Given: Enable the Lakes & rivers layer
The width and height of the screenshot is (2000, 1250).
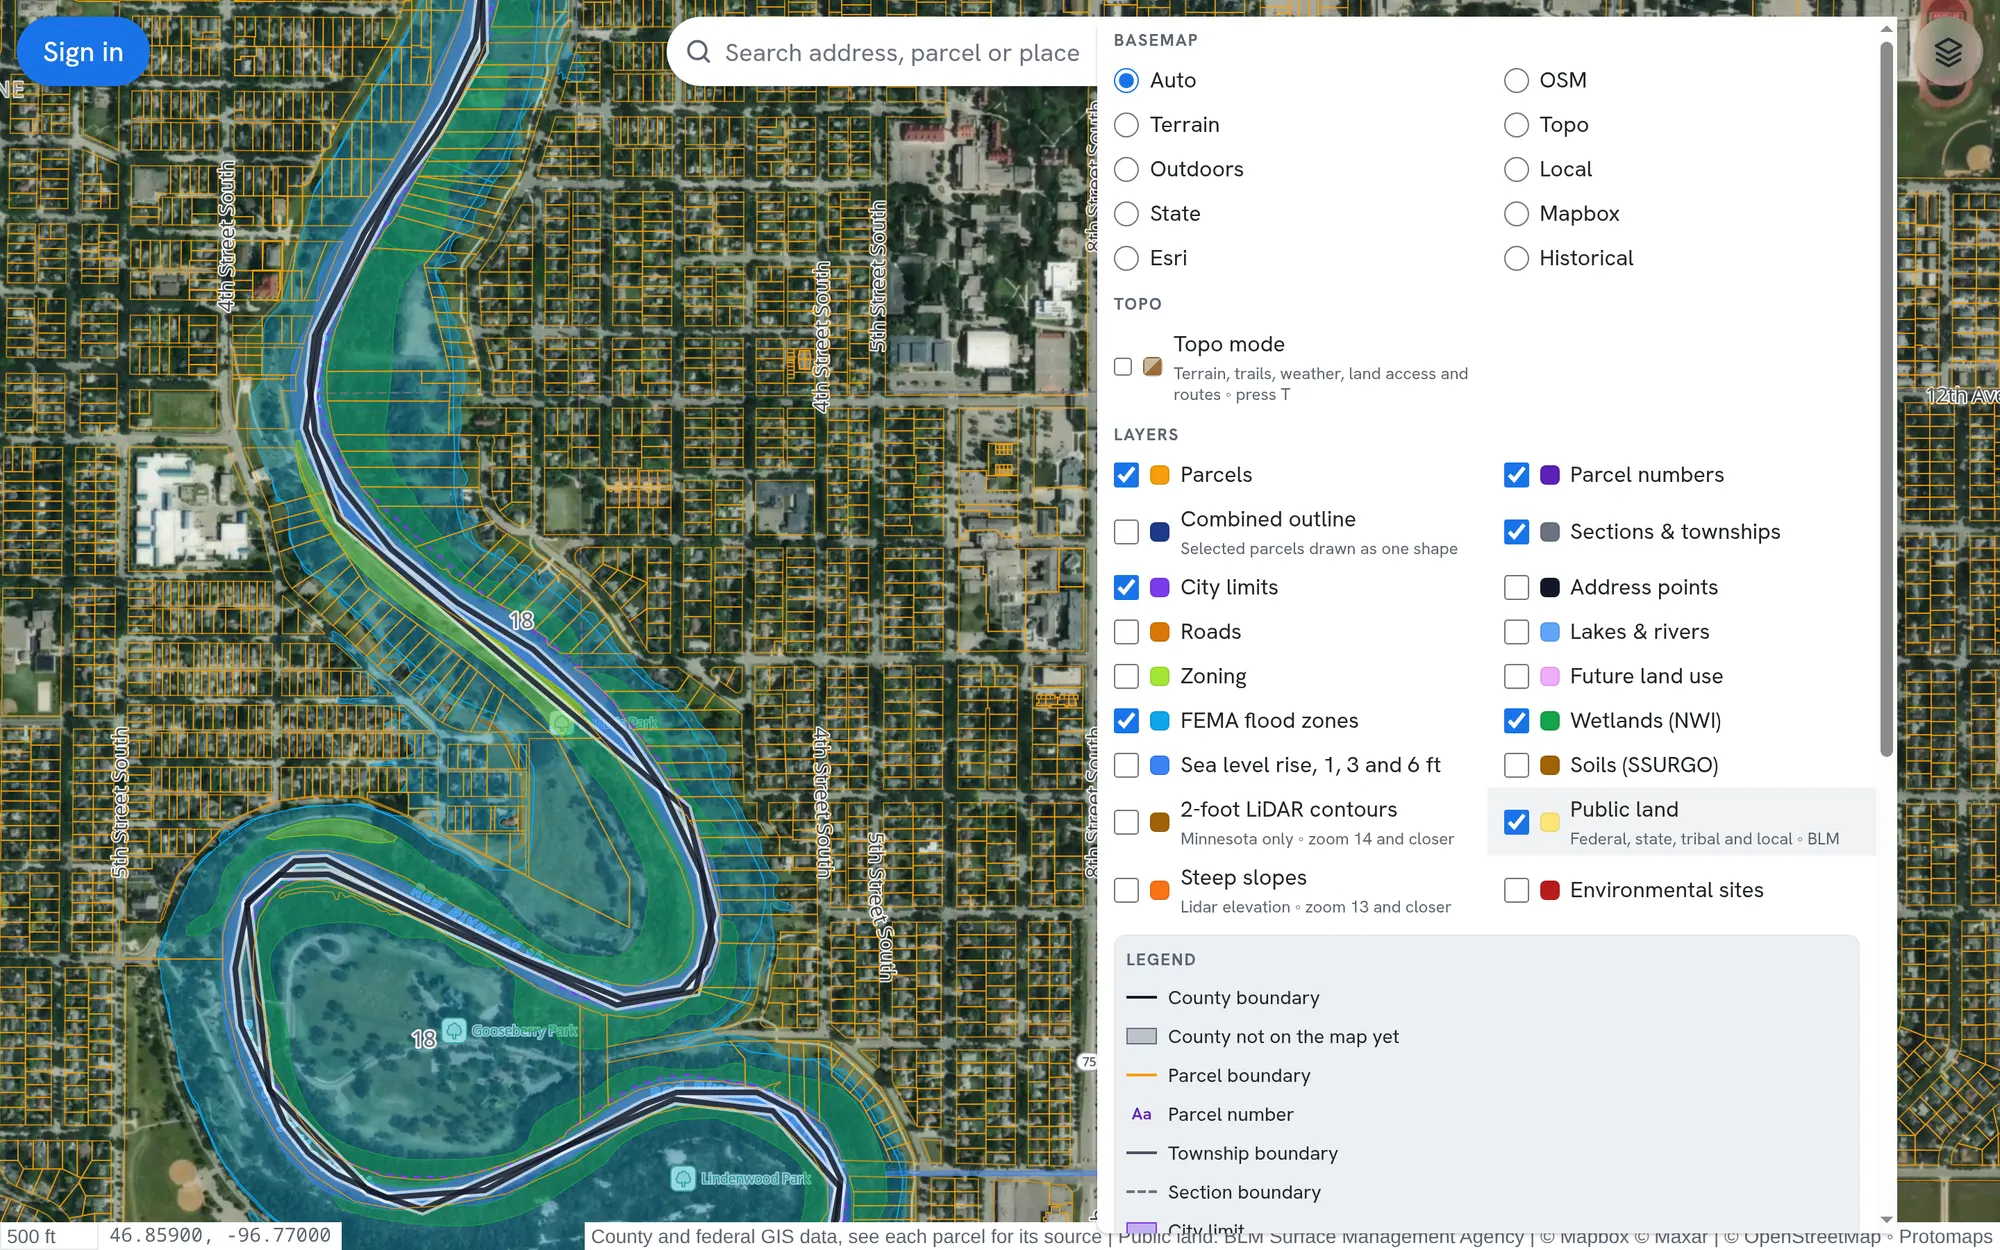Looking at the screenshot, I should coord(1516,632).
